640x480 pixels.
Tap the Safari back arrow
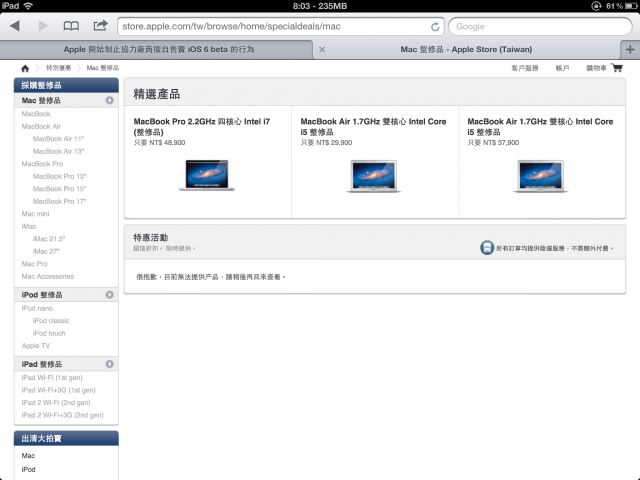15,26
